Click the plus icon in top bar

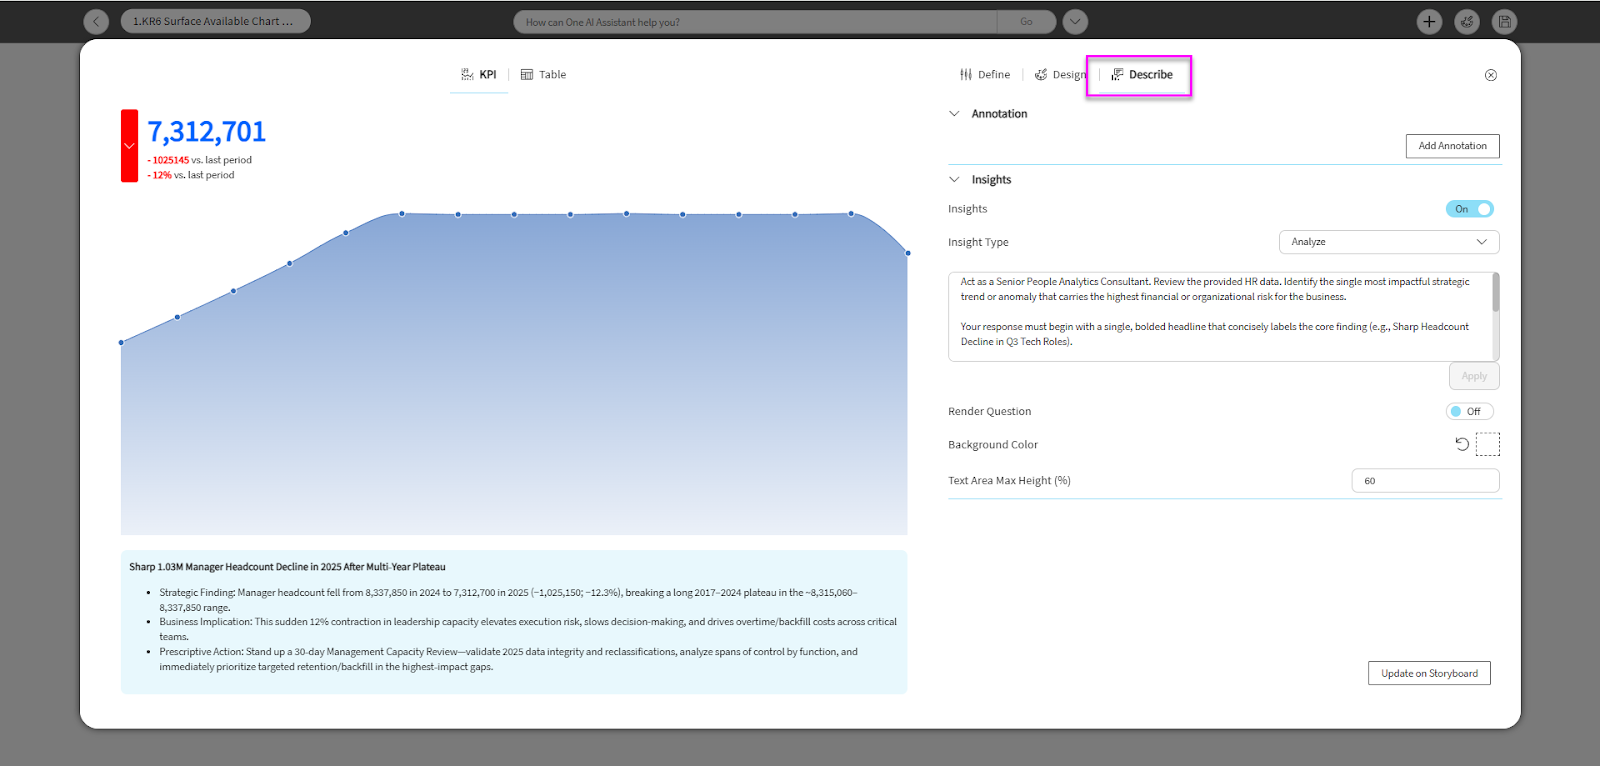[x=1429, y=21]
